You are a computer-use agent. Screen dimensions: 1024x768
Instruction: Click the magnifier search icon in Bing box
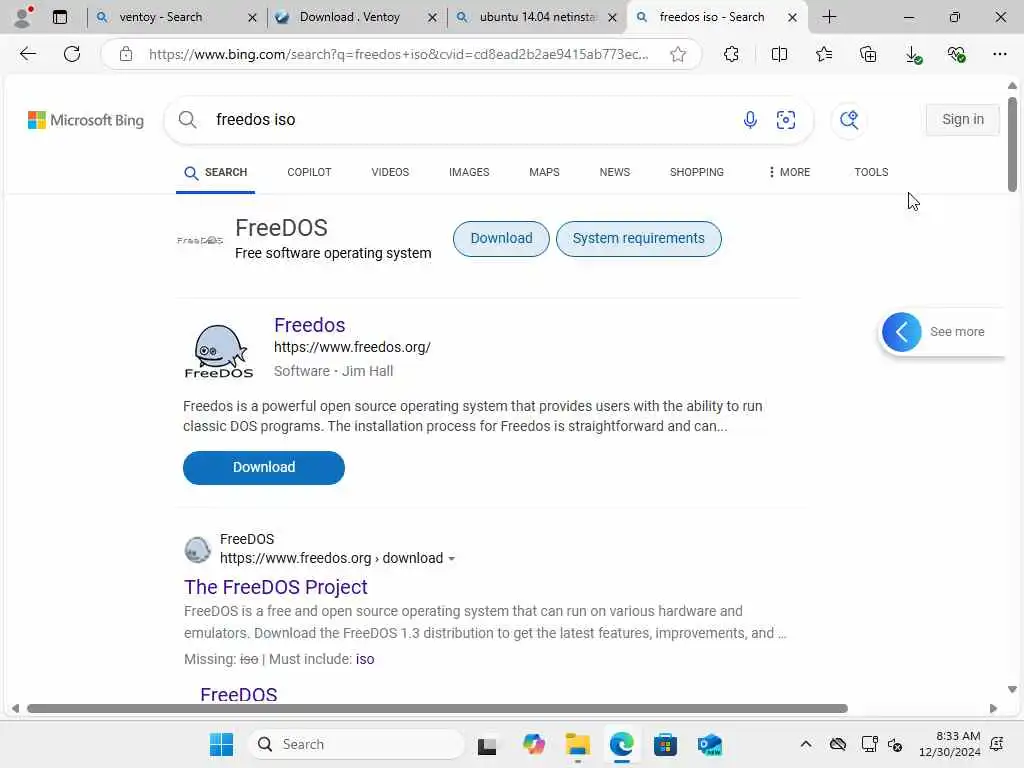click(x=187, y=120)
